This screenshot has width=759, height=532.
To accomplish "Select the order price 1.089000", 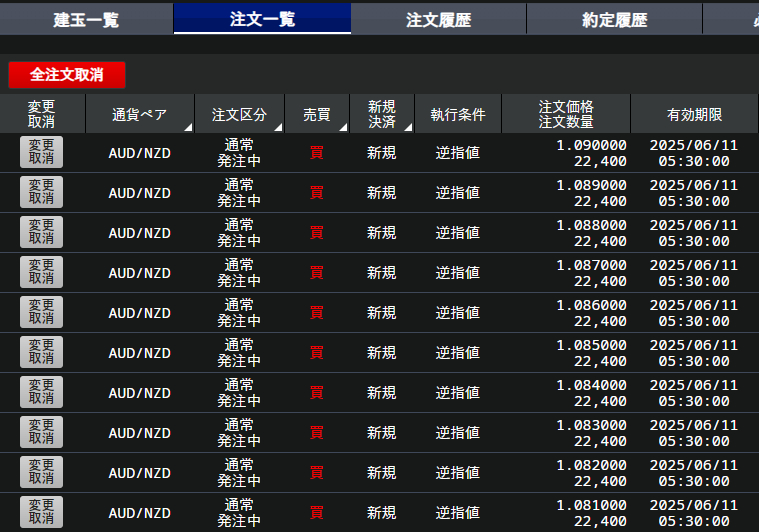I will pos(592,185).
